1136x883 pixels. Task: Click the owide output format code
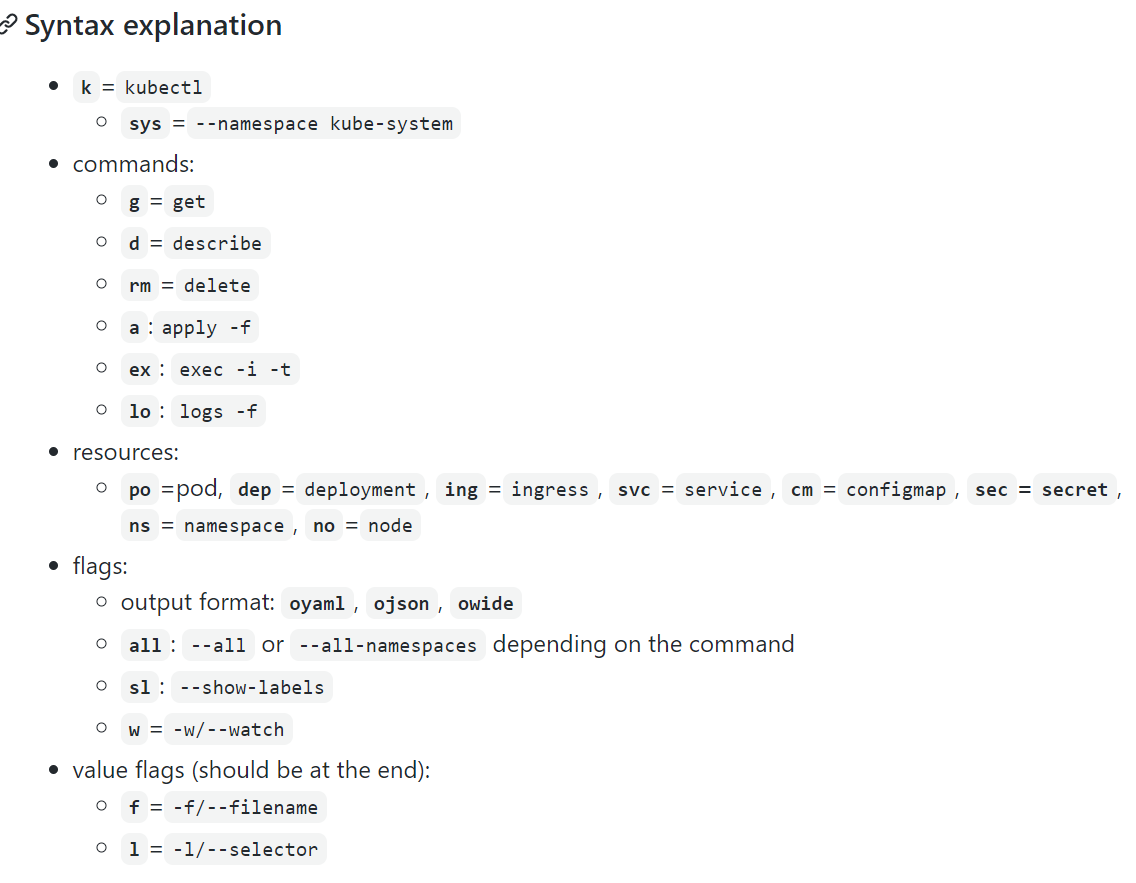485,603
